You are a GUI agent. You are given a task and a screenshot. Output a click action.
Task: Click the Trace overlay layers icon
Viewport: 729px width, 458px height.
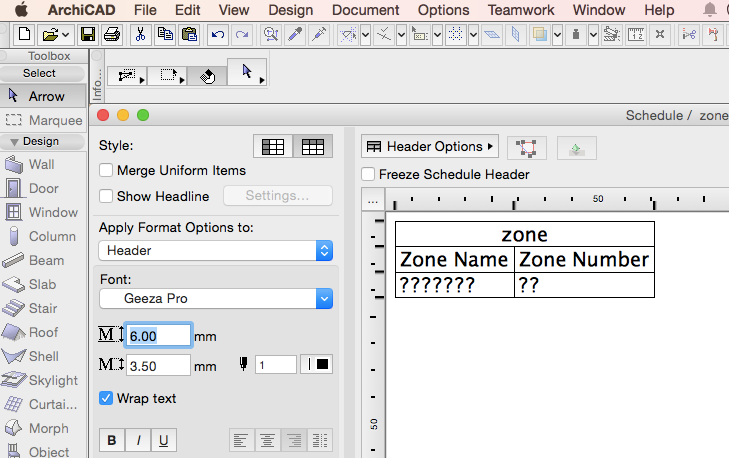pyautogui.click(x=540, y=34)
